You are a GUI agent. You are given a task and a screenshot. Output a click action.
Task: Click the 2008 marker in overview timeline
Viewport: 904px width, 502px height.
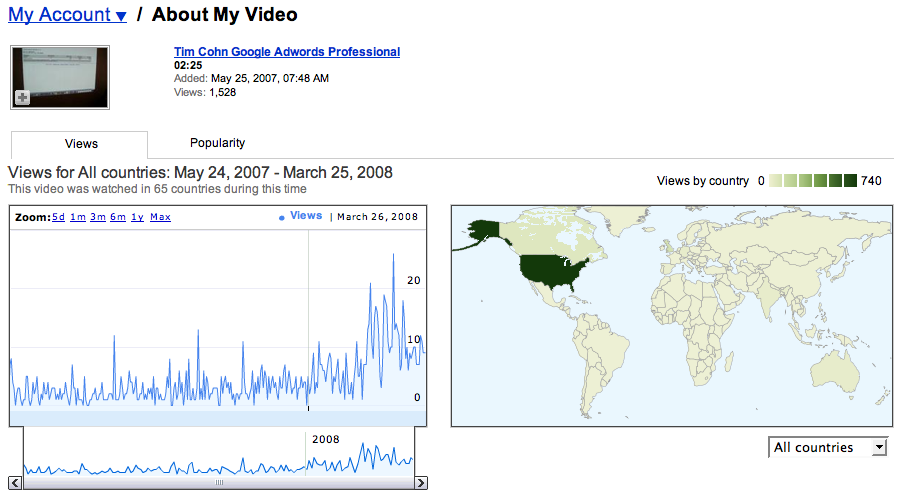point(325,439)
